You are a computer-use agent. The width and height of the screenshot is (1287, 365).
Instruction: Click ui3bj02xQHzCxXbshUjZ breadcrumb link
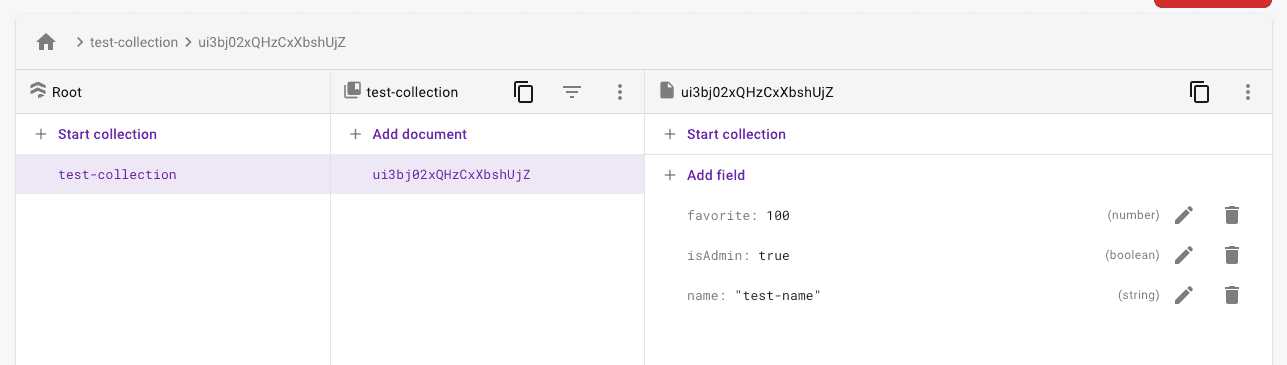pos(273,42)
